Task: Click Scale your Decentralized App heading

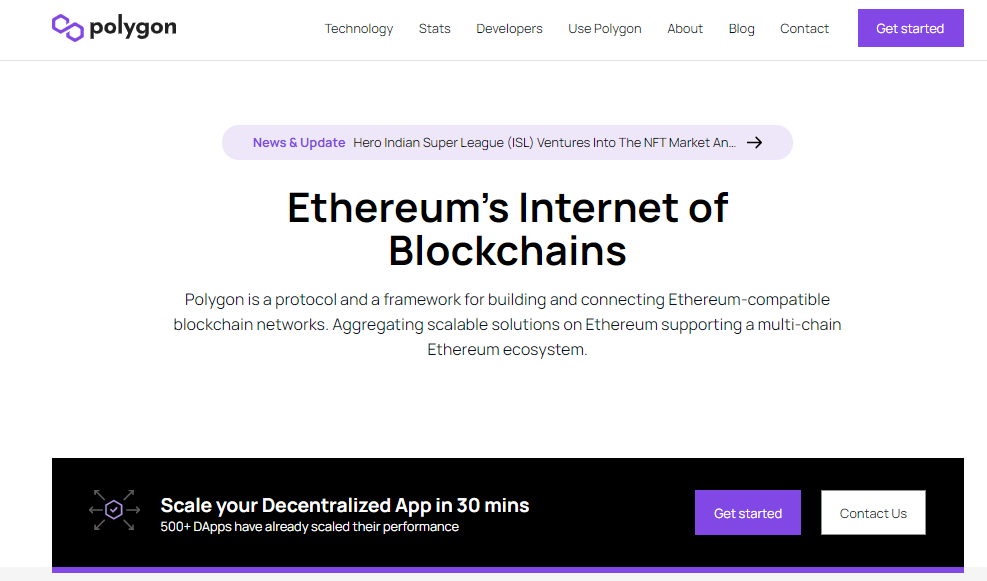Action: 344,505
